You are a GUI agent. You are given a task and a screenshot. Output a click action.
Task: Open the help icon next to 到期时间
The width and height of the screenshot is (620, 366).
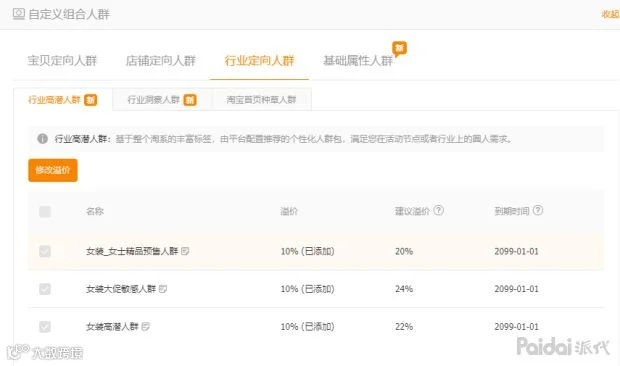pyautogui.click(x=538, y=210)
